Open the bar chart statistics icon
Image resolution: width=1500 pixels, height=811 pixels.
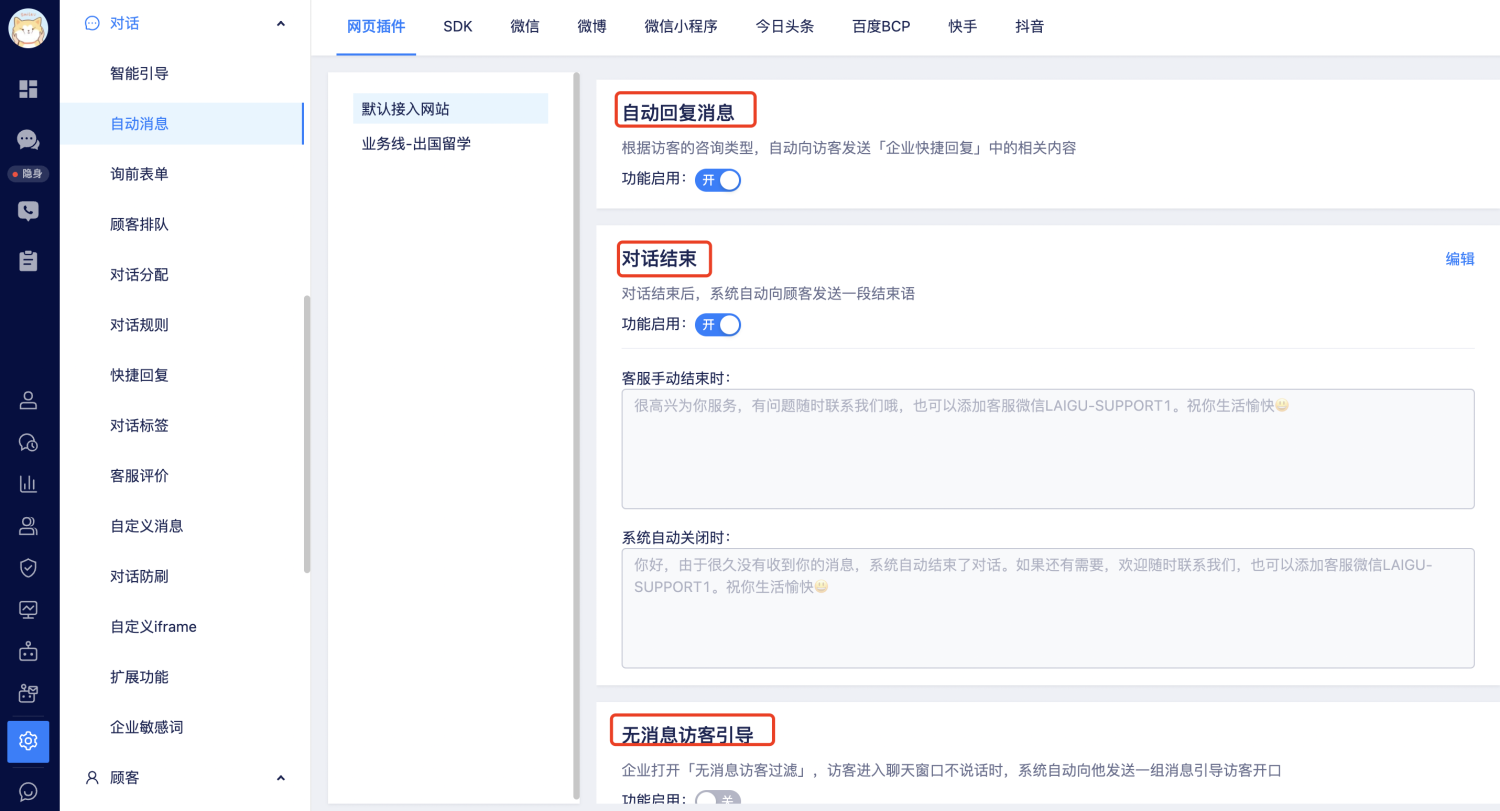[28, 484]
